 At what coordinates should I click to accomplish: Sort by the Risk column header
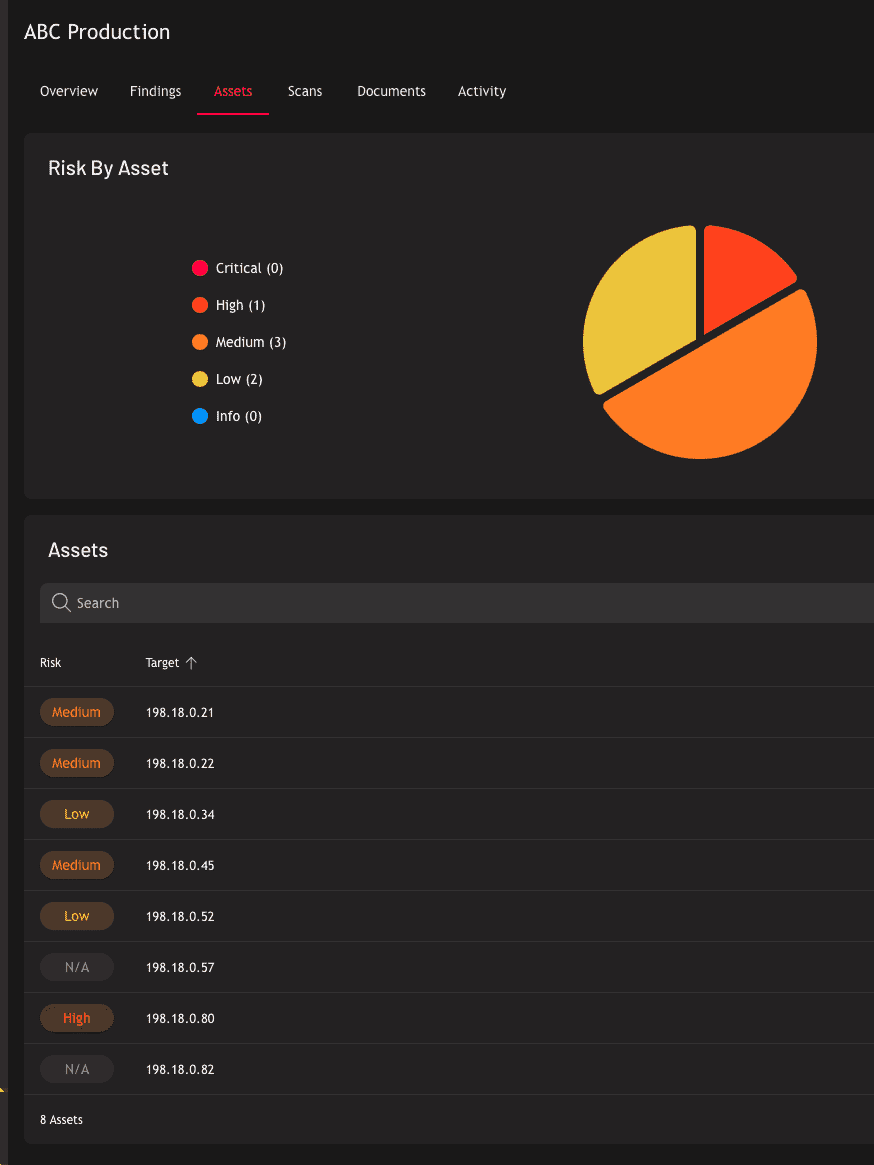pyautogui.click(x=50, y=663)
